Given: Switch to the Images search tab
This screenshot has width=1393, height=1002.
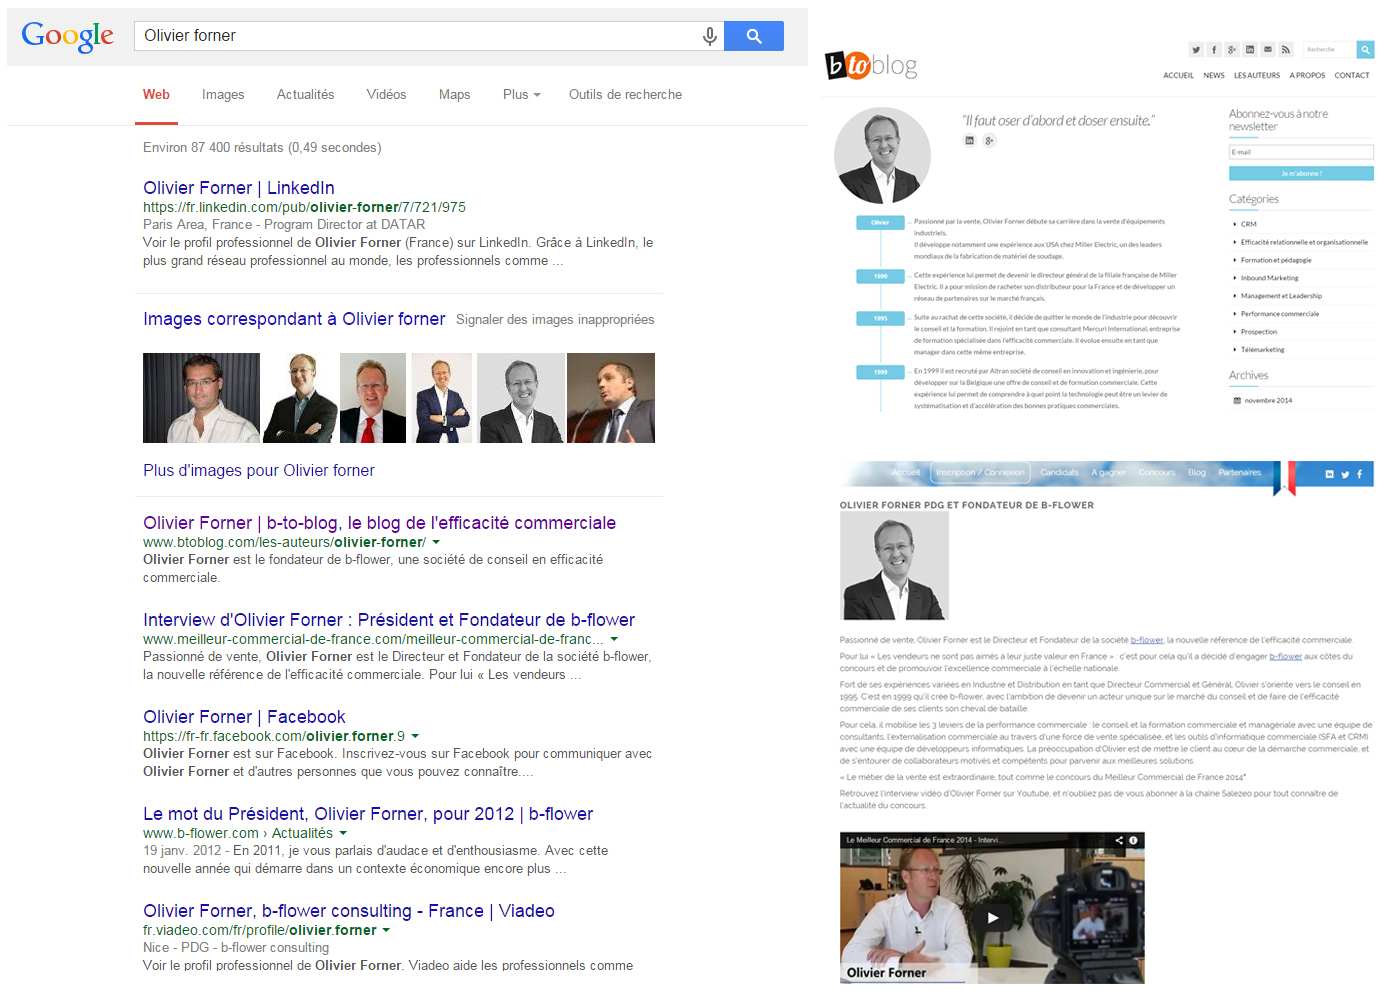Looking at the screenshot, I should click(x=223, y=95).
